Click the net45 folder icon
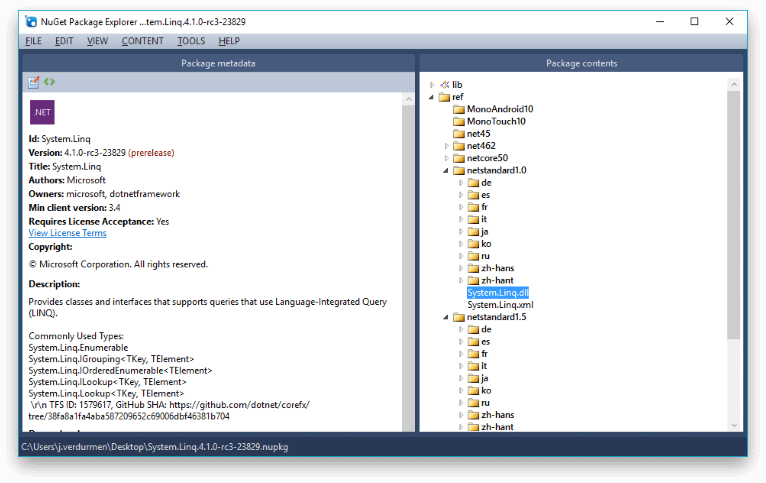This screenshot has width=766, height=483. tap(459, 134)
